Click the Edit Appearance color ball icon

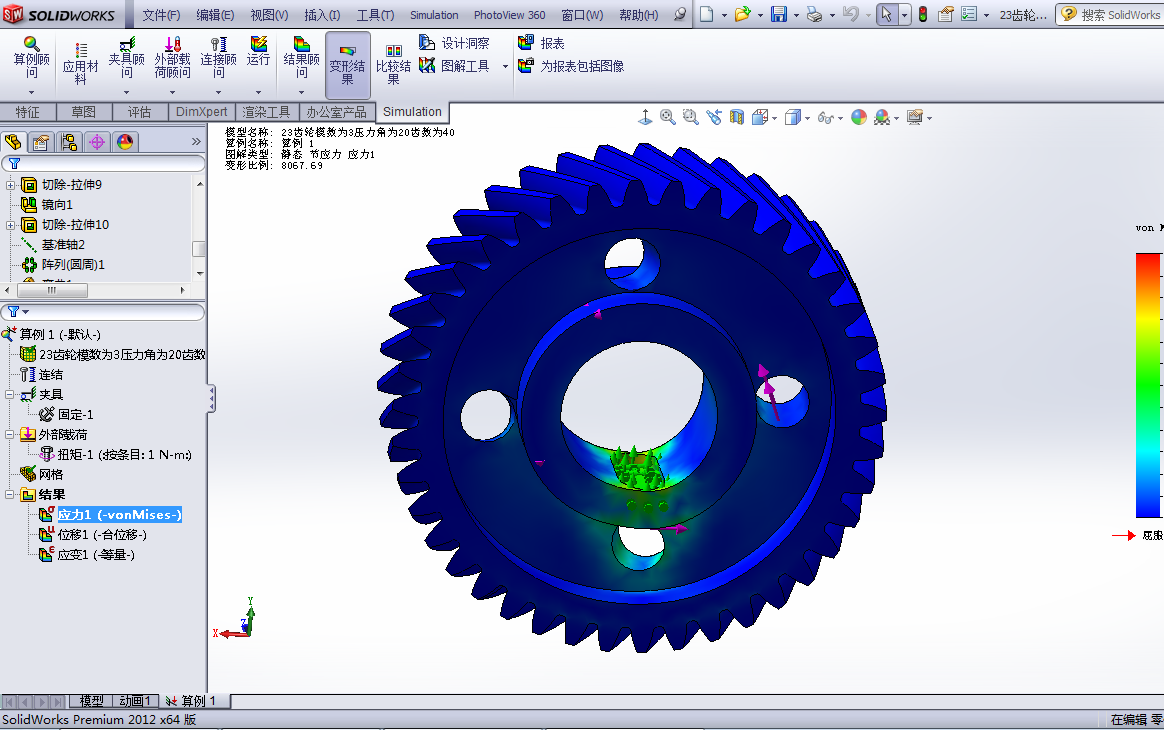coord(858,117)
